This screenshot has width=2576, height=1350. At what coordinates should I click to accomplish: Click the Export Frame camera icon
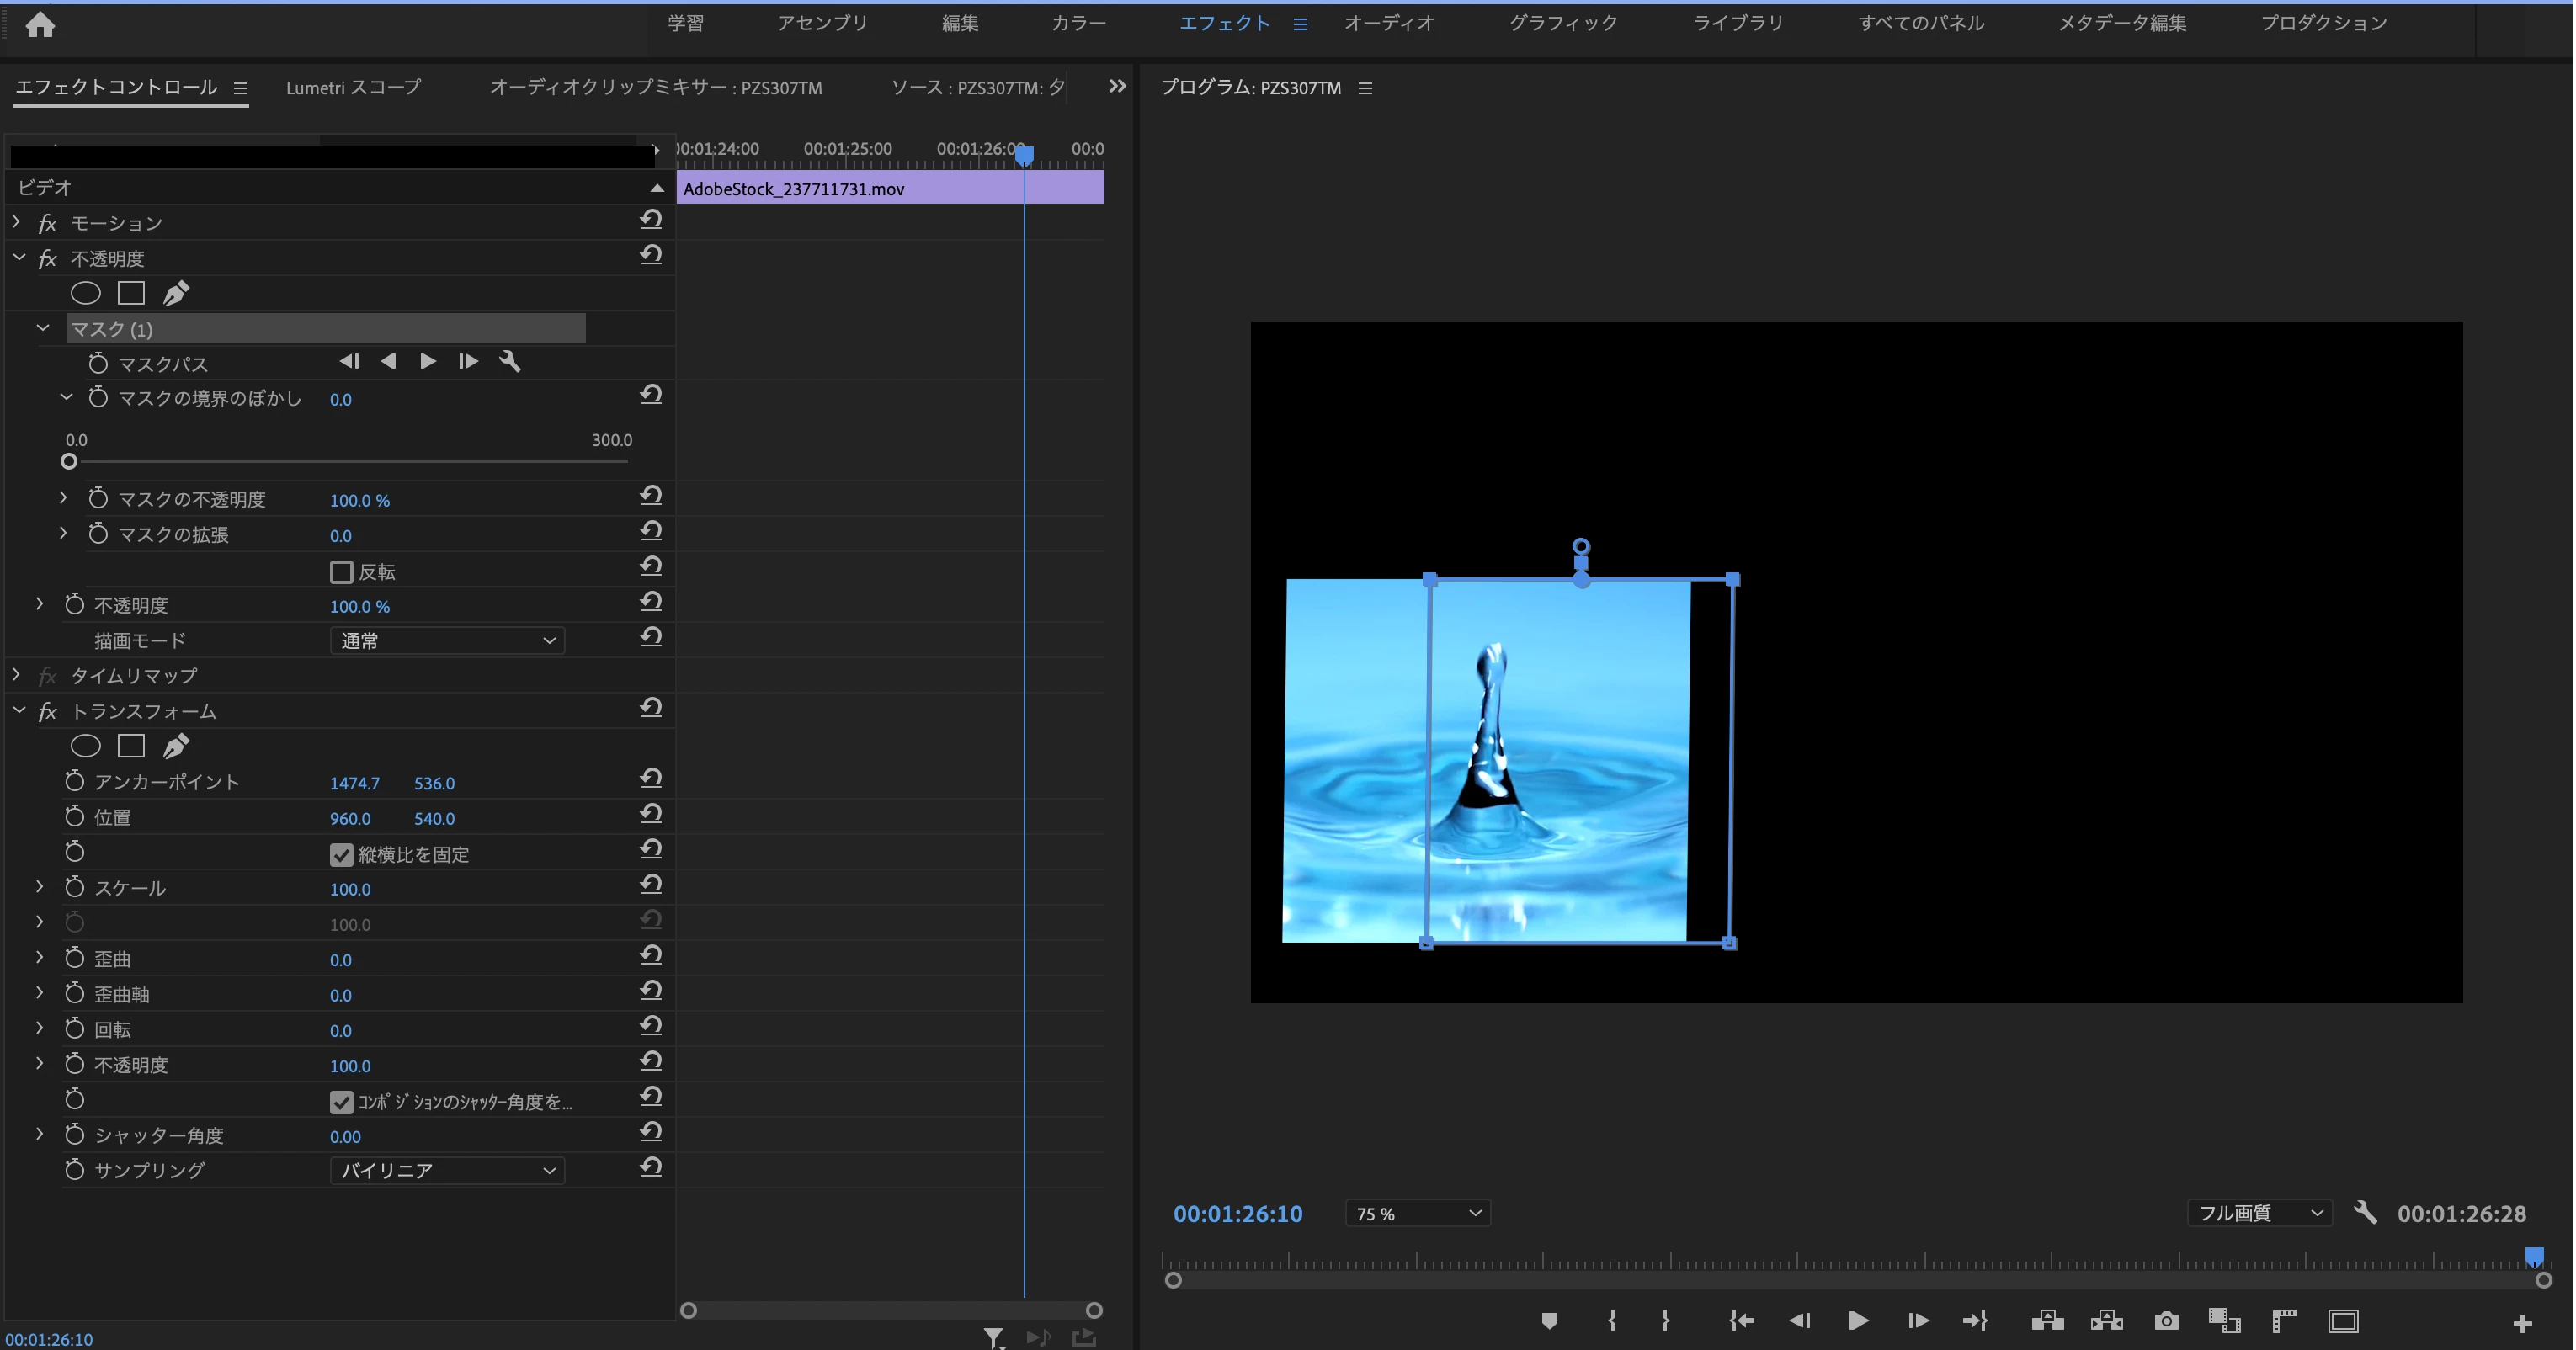(2166, 1321)
